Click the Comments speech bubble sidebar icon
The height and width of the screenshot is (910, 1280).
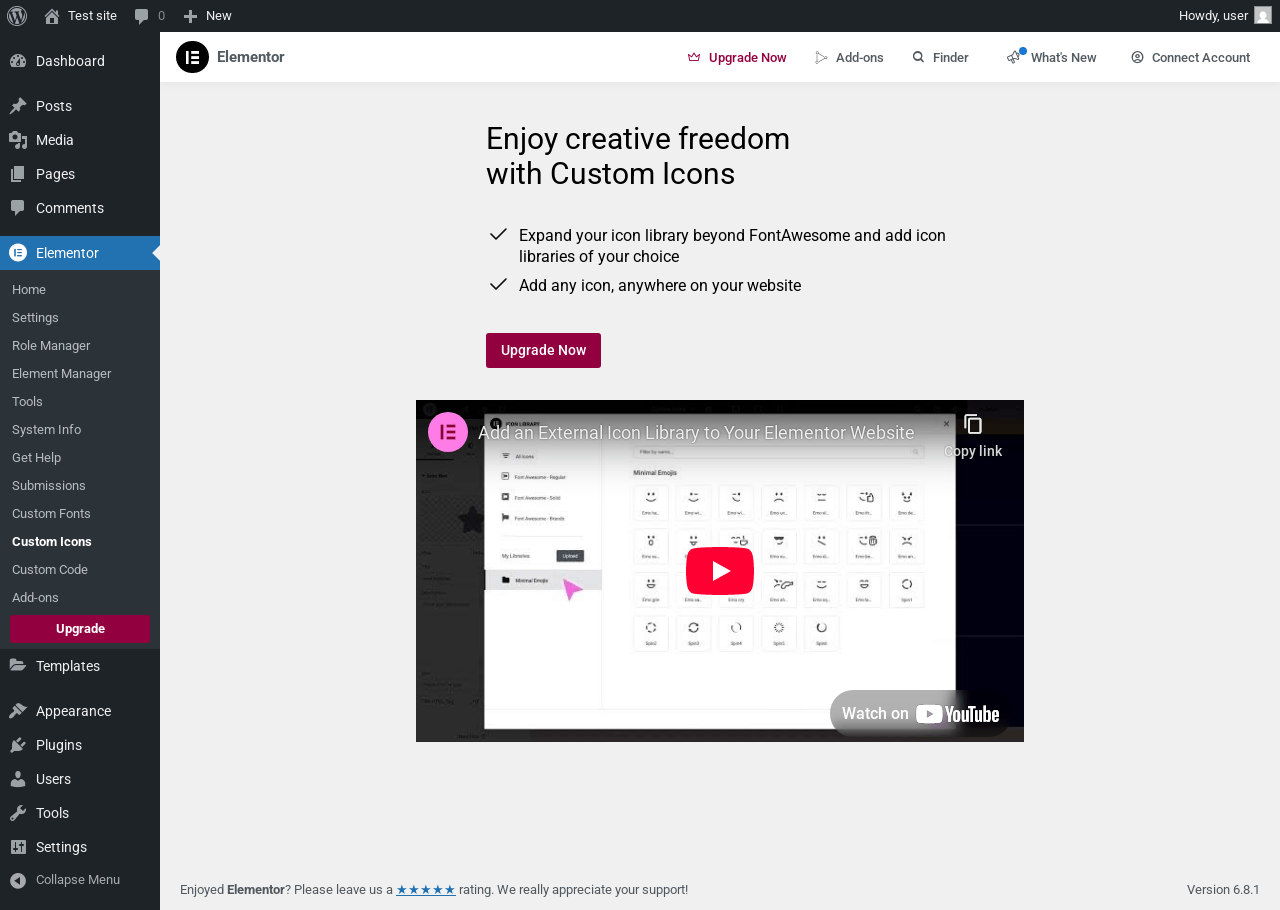coord(18,208)
